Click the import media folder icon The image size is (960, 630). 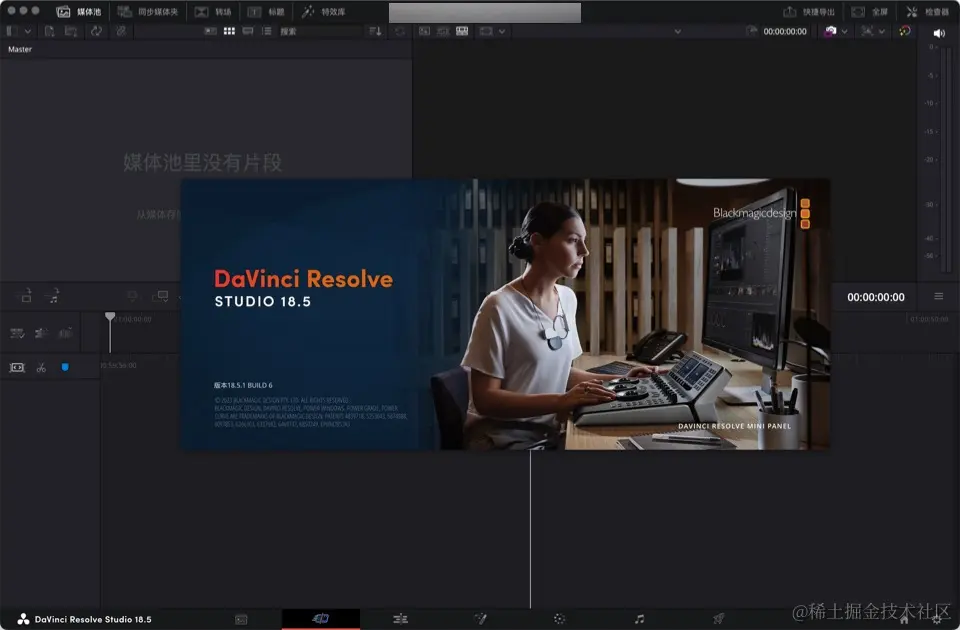click(71, 31)
